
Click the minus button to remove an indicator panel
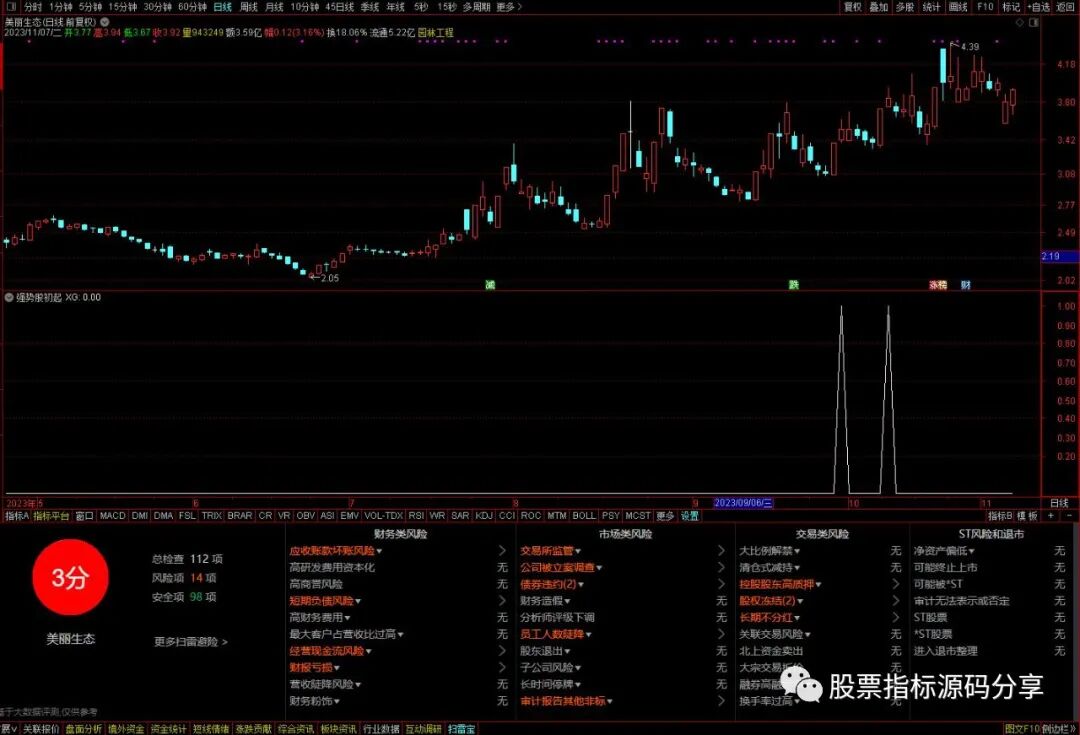click(1069, 515)
